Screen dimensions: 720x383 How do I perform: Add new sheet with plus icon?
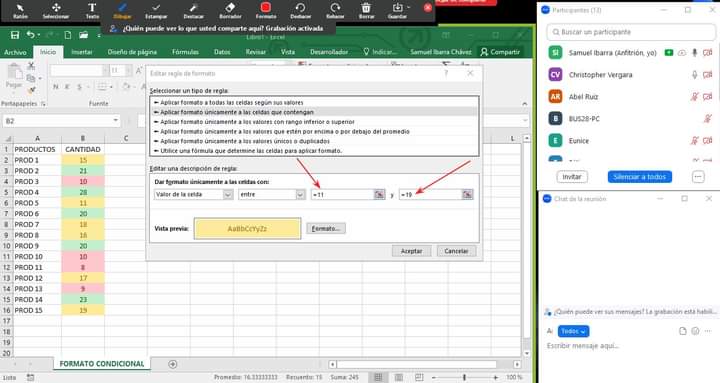pos(172,364)
